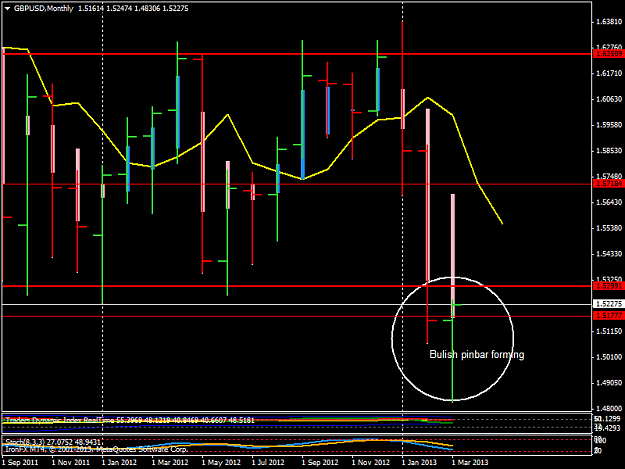Click the 1 Nov 2012 date label
625x469 pixels.
pyautogui.click(x=370, y=463)
